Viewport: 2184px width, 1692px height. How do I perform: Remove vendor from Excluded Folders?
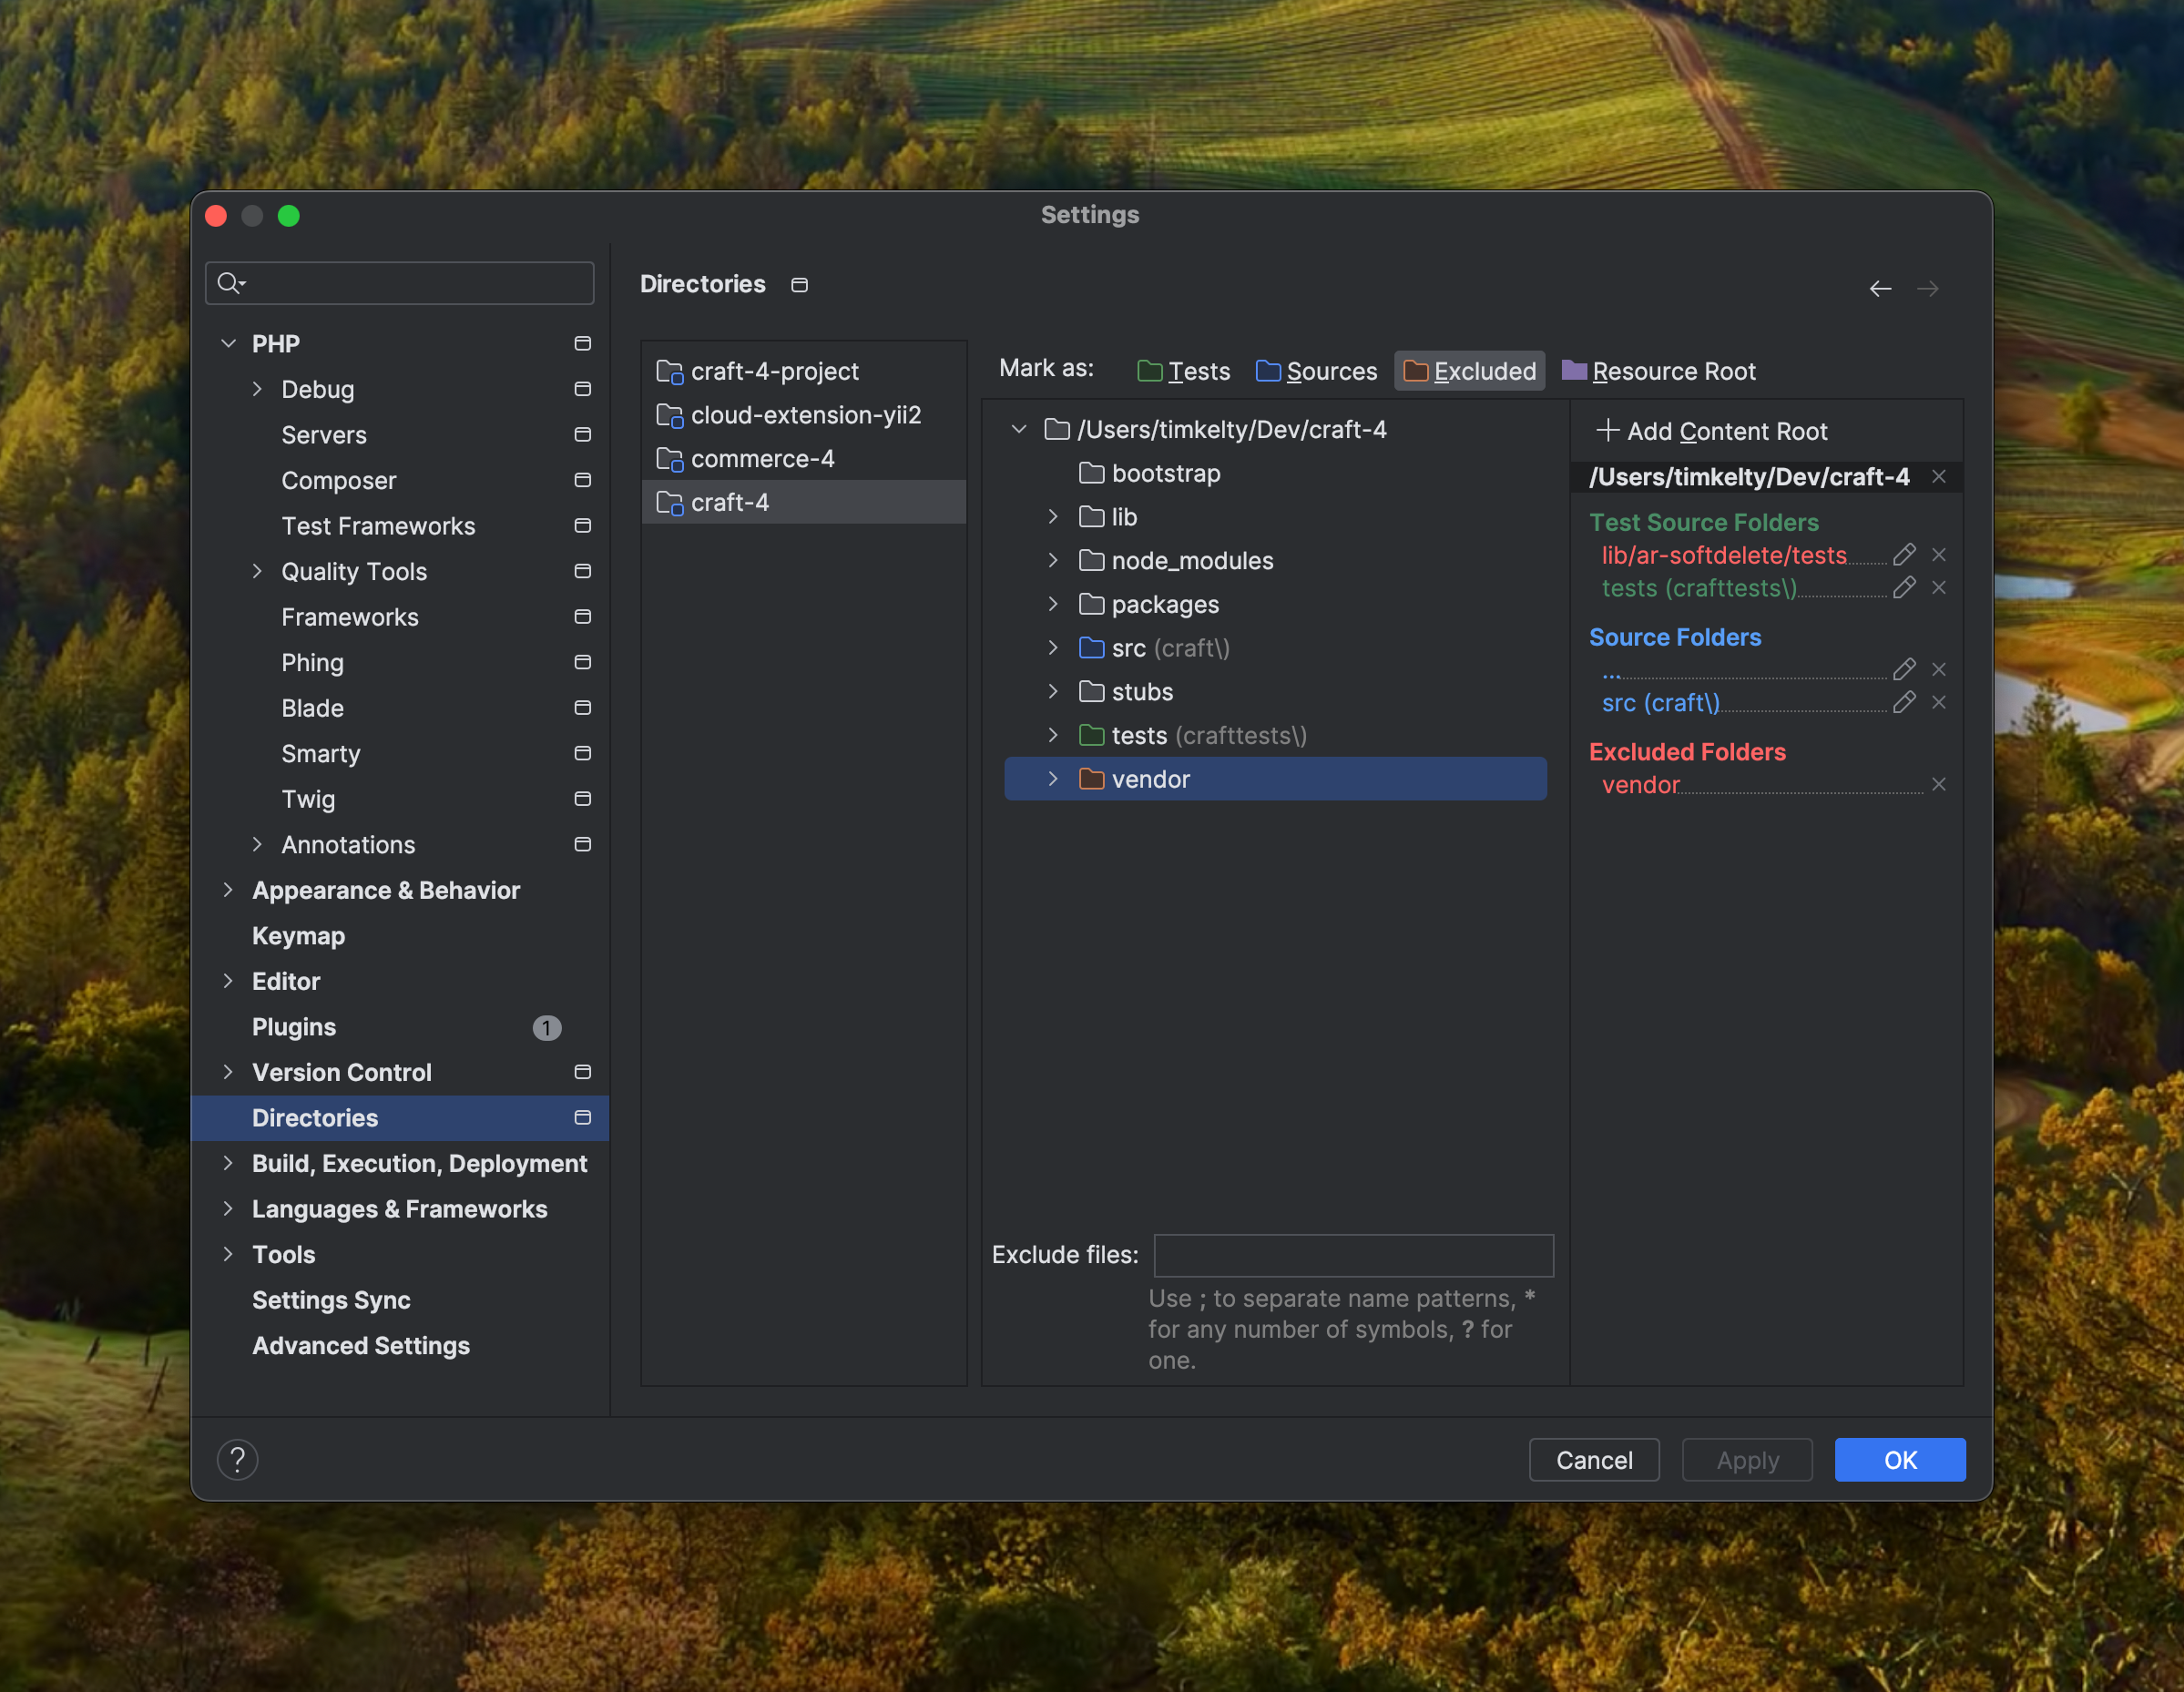[1938, 785]
